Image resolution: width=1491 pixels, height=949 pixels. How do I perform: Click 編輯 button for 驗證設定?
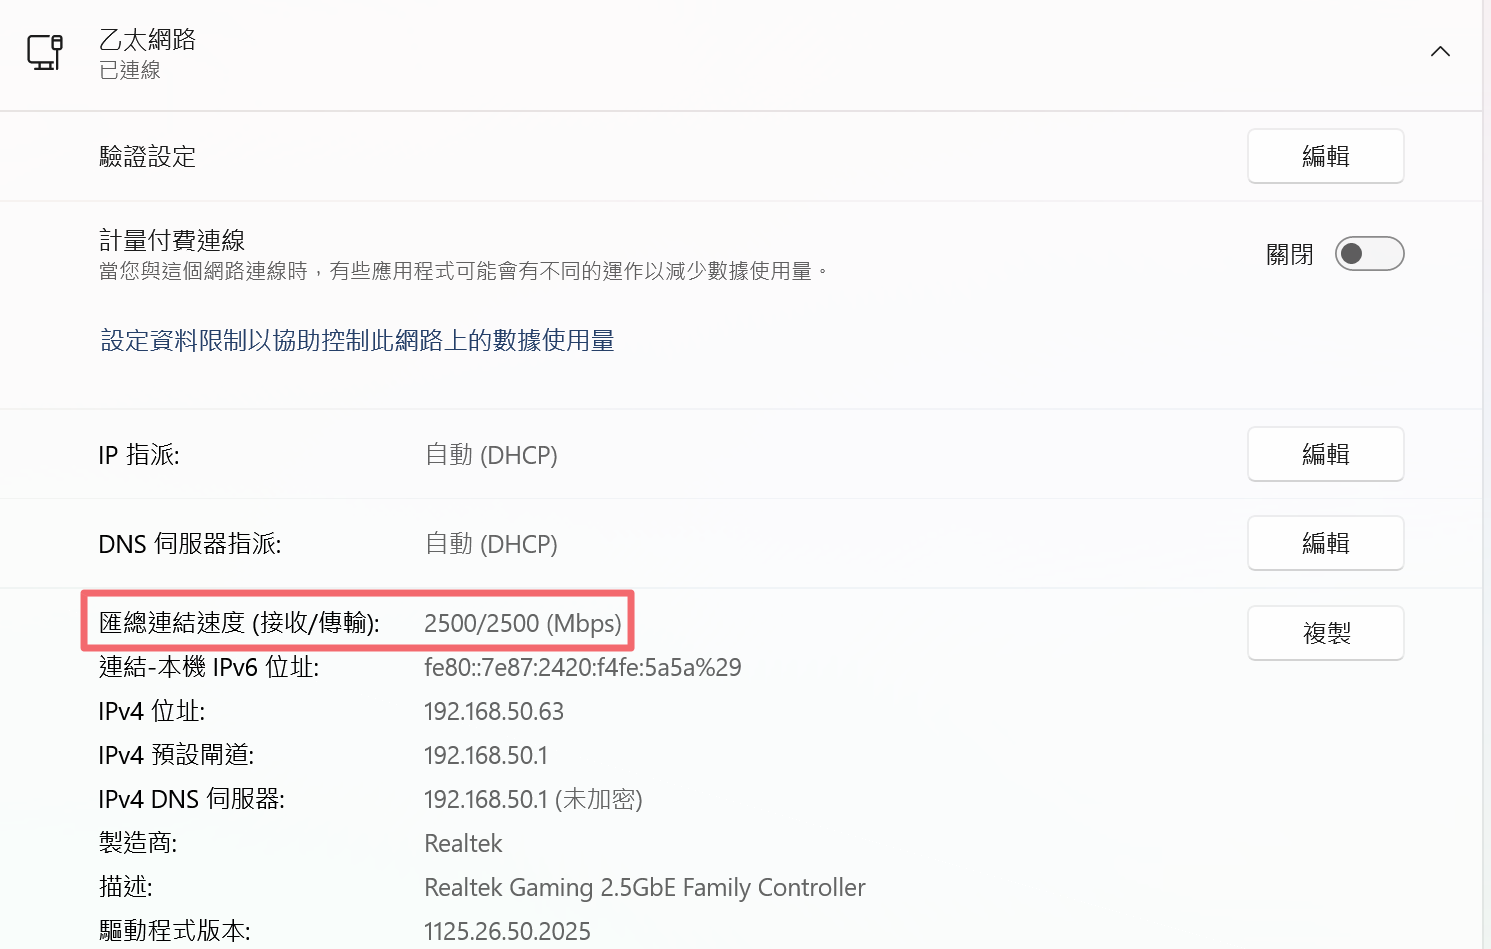tap(1325, 156)
